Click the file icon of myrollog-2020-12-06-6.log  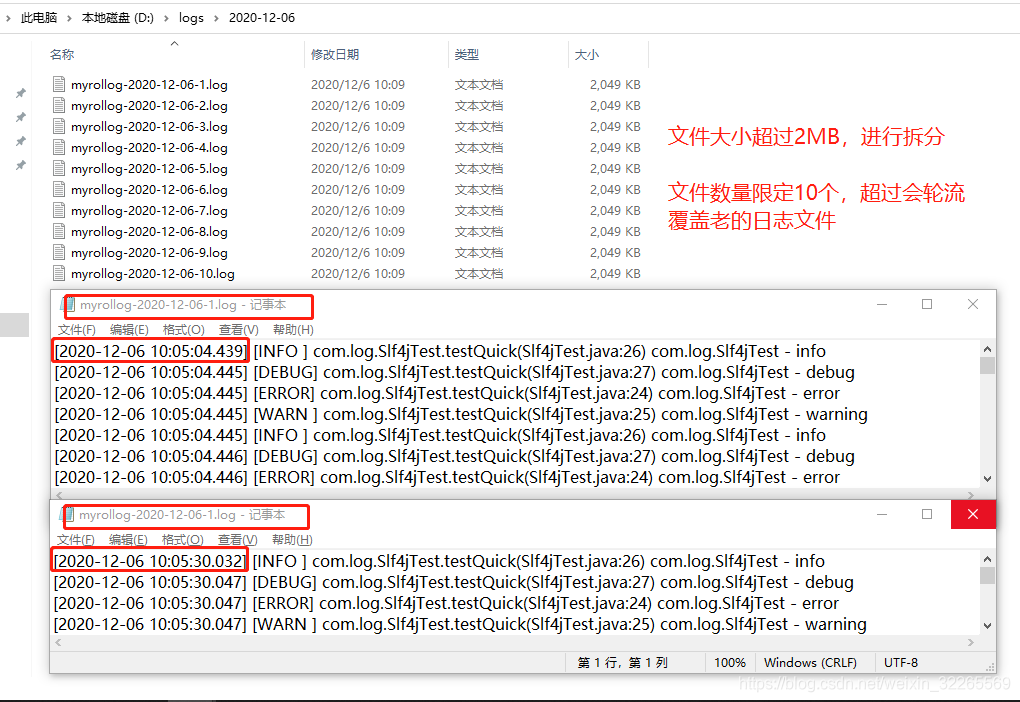59,189
